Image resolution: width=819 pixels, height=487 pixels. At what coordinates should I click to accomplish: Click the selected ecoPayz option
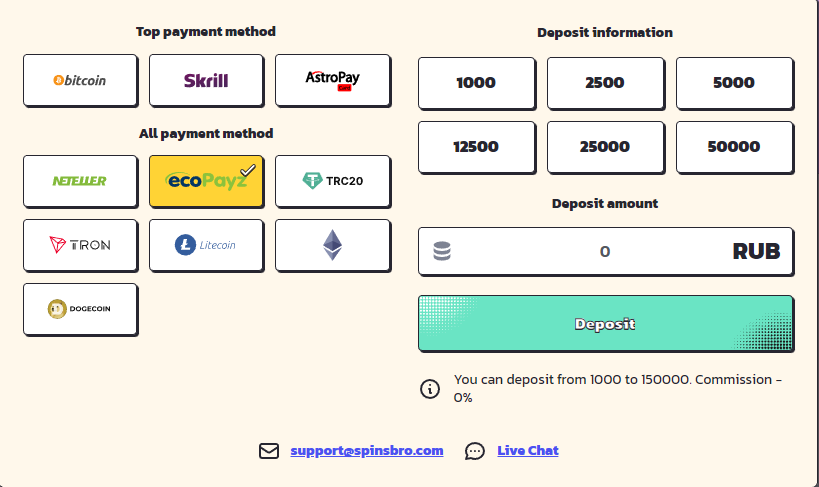tap(206, 181)
